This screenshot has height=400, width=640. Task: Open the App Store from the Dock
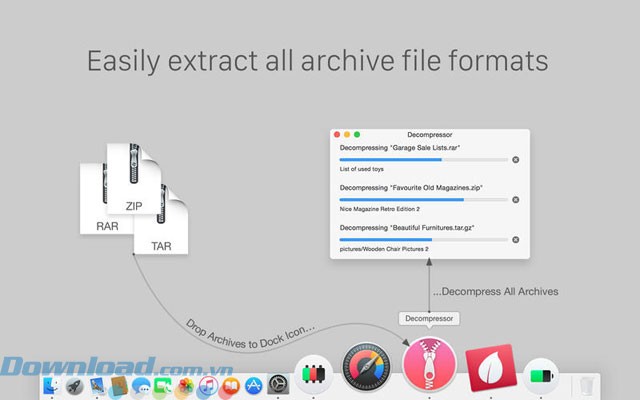pos(253,385)
